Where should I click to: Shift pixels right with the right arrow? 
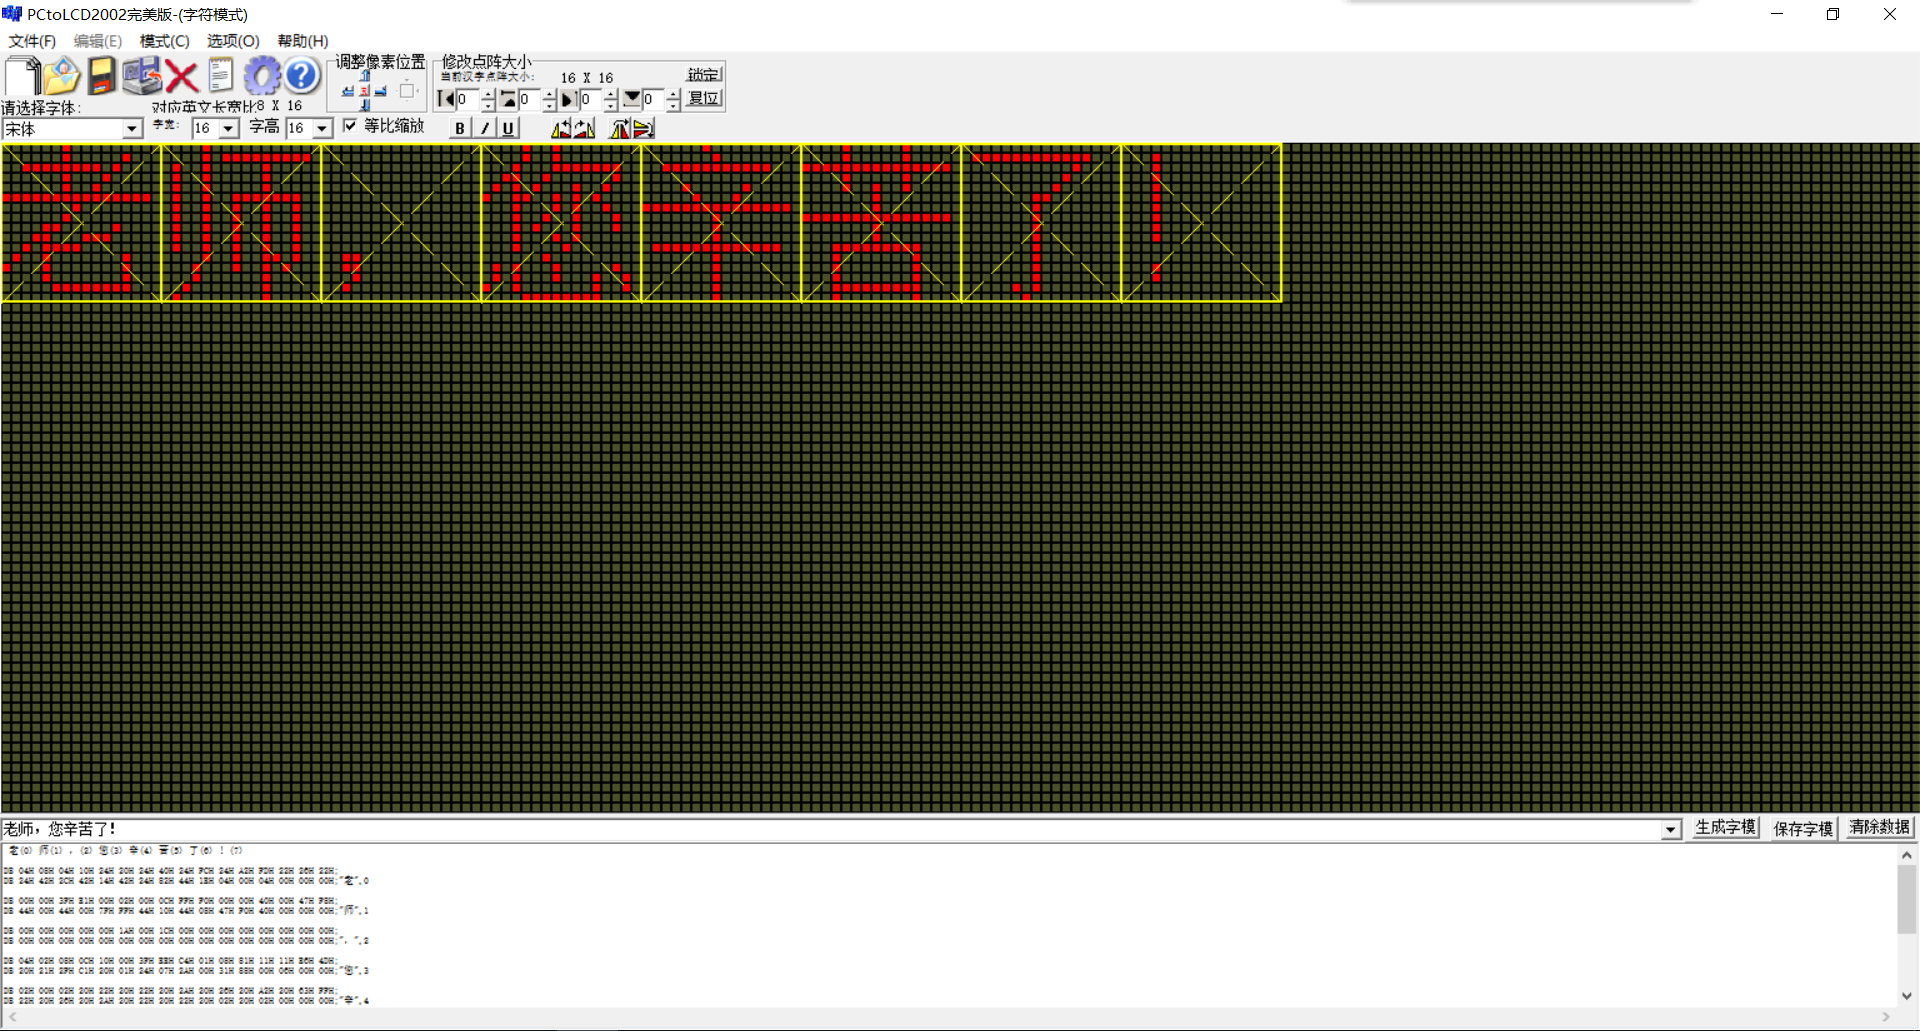coord(381,91)
